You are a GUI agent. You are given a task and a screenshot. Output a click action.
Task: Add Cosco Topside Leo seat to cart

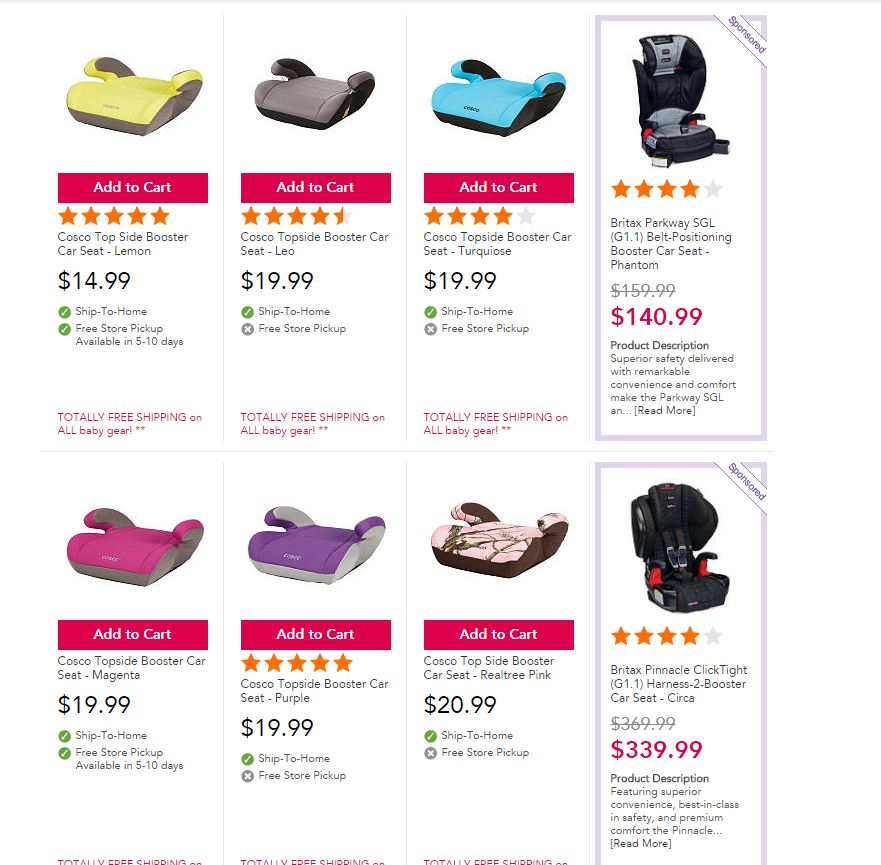click(315, 187)
